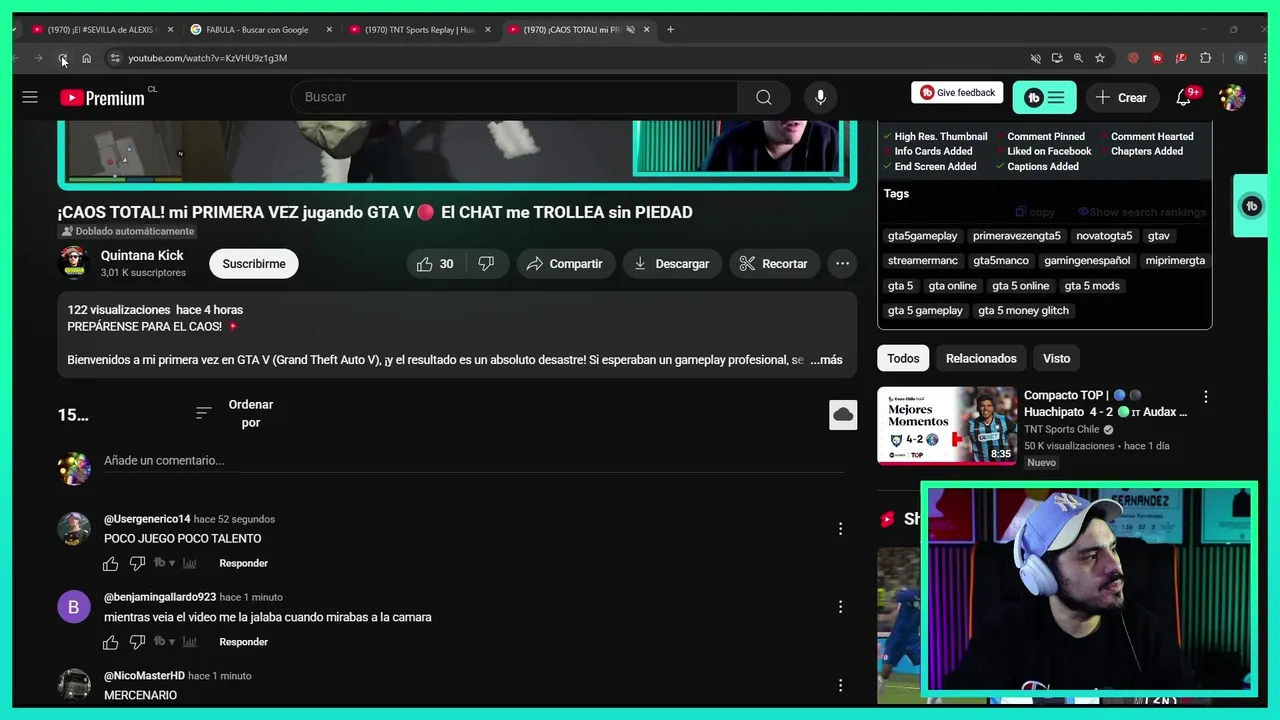Open options for Compacto TOP video
Screen dimensions: 1280x720
pyautogui.click(x=1205, y=397)
